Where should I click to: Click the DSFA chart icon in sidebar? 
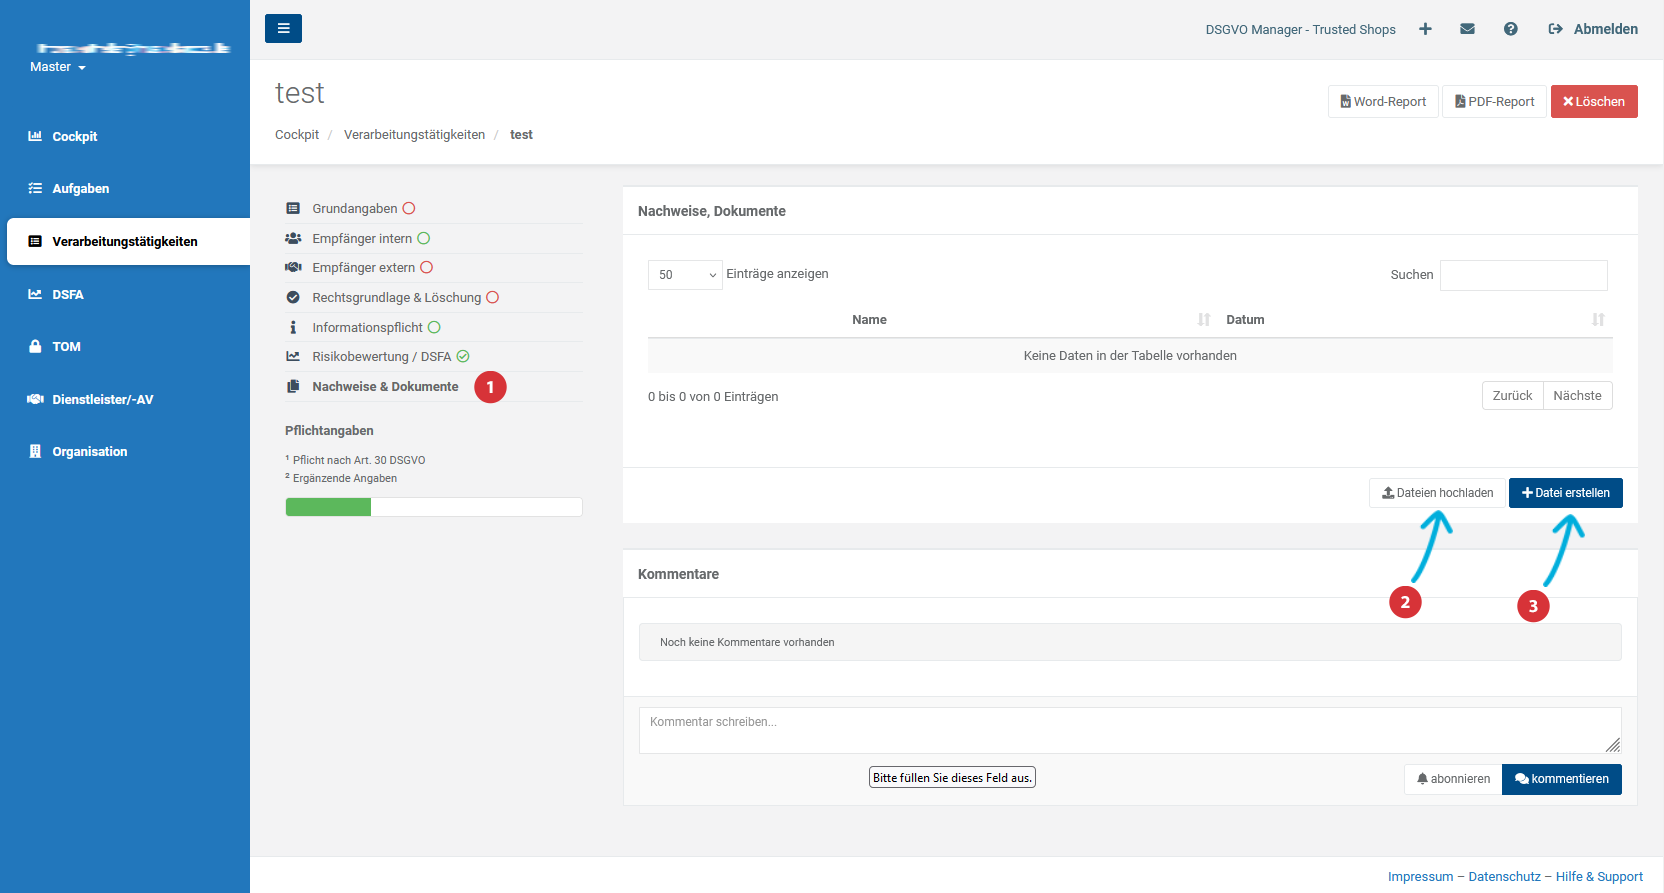35,294
